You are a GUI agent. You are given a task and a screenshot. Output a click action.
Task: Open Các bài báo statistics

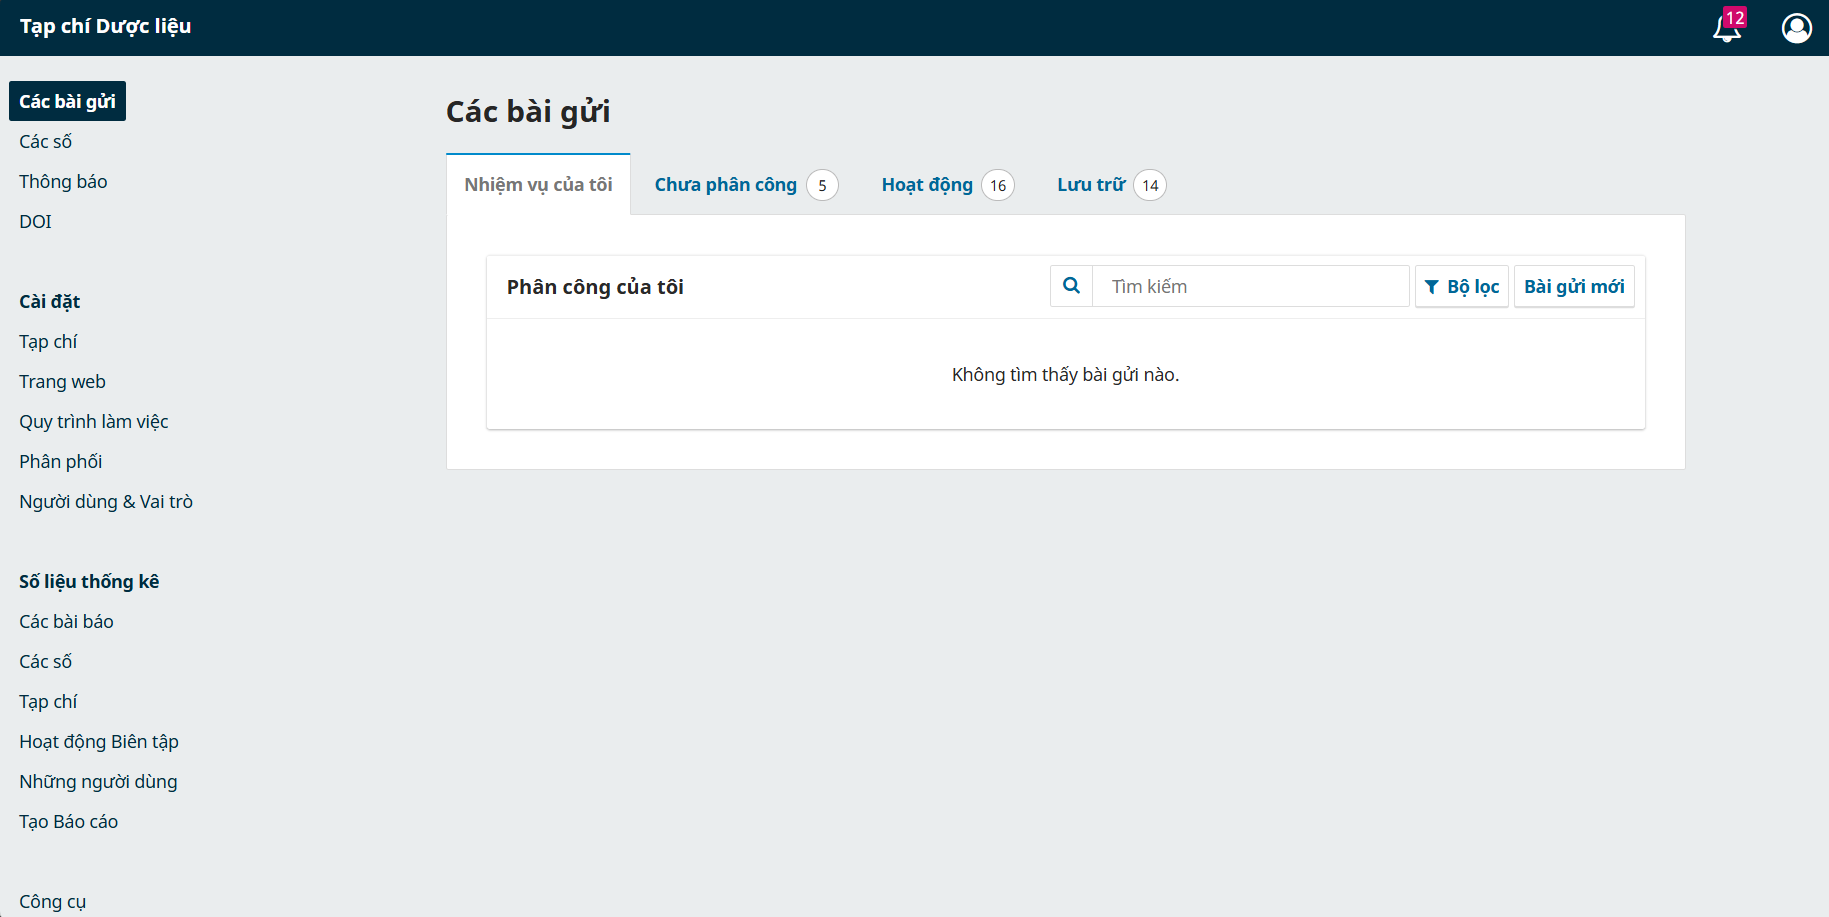click(66, 621)
